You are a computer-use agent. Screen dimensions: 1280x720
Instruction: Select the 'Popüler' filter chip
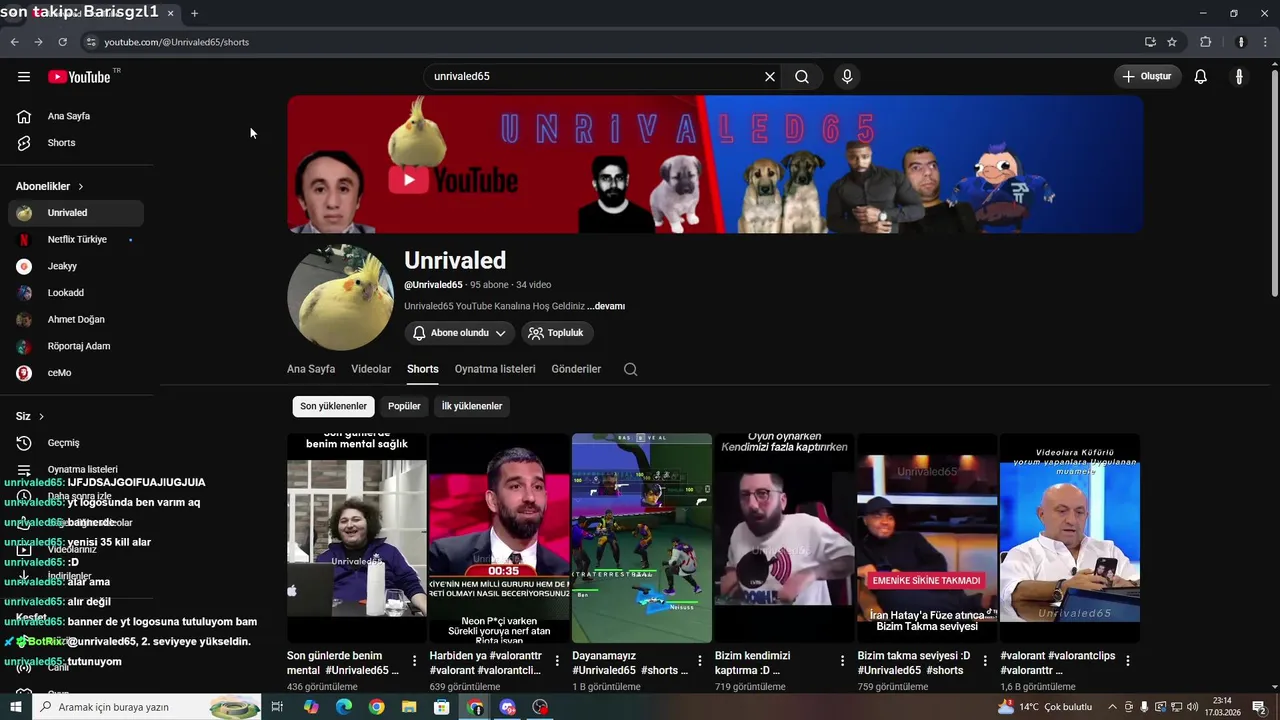404,406
